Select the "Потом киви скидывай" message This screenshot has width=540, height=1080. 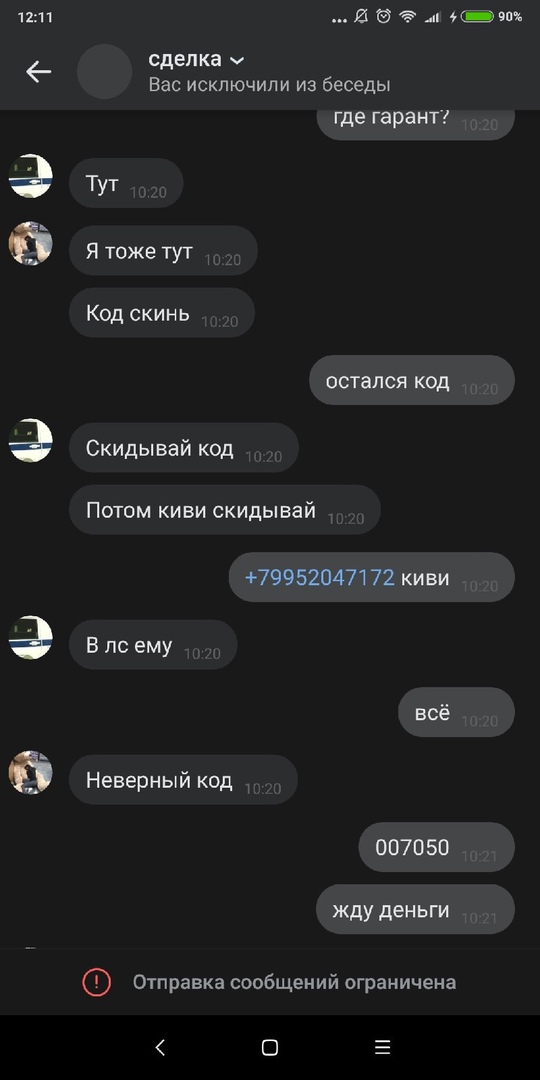click(x=225, y=510)
